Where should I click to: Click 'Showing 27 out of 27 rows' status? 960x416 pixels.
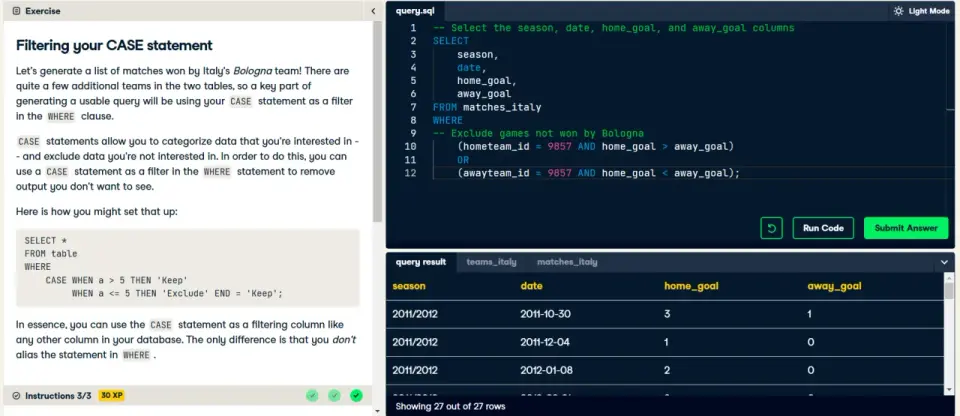450,406
